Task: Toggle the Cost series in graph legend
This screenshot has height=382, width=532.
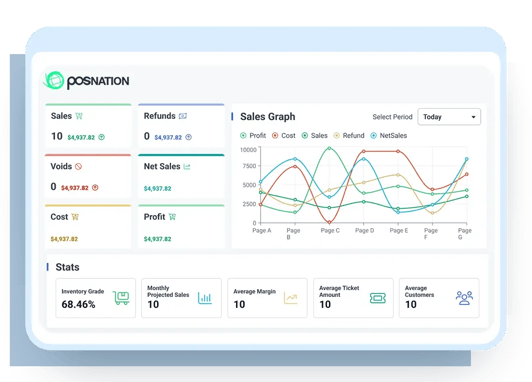Action: (284, 136)
